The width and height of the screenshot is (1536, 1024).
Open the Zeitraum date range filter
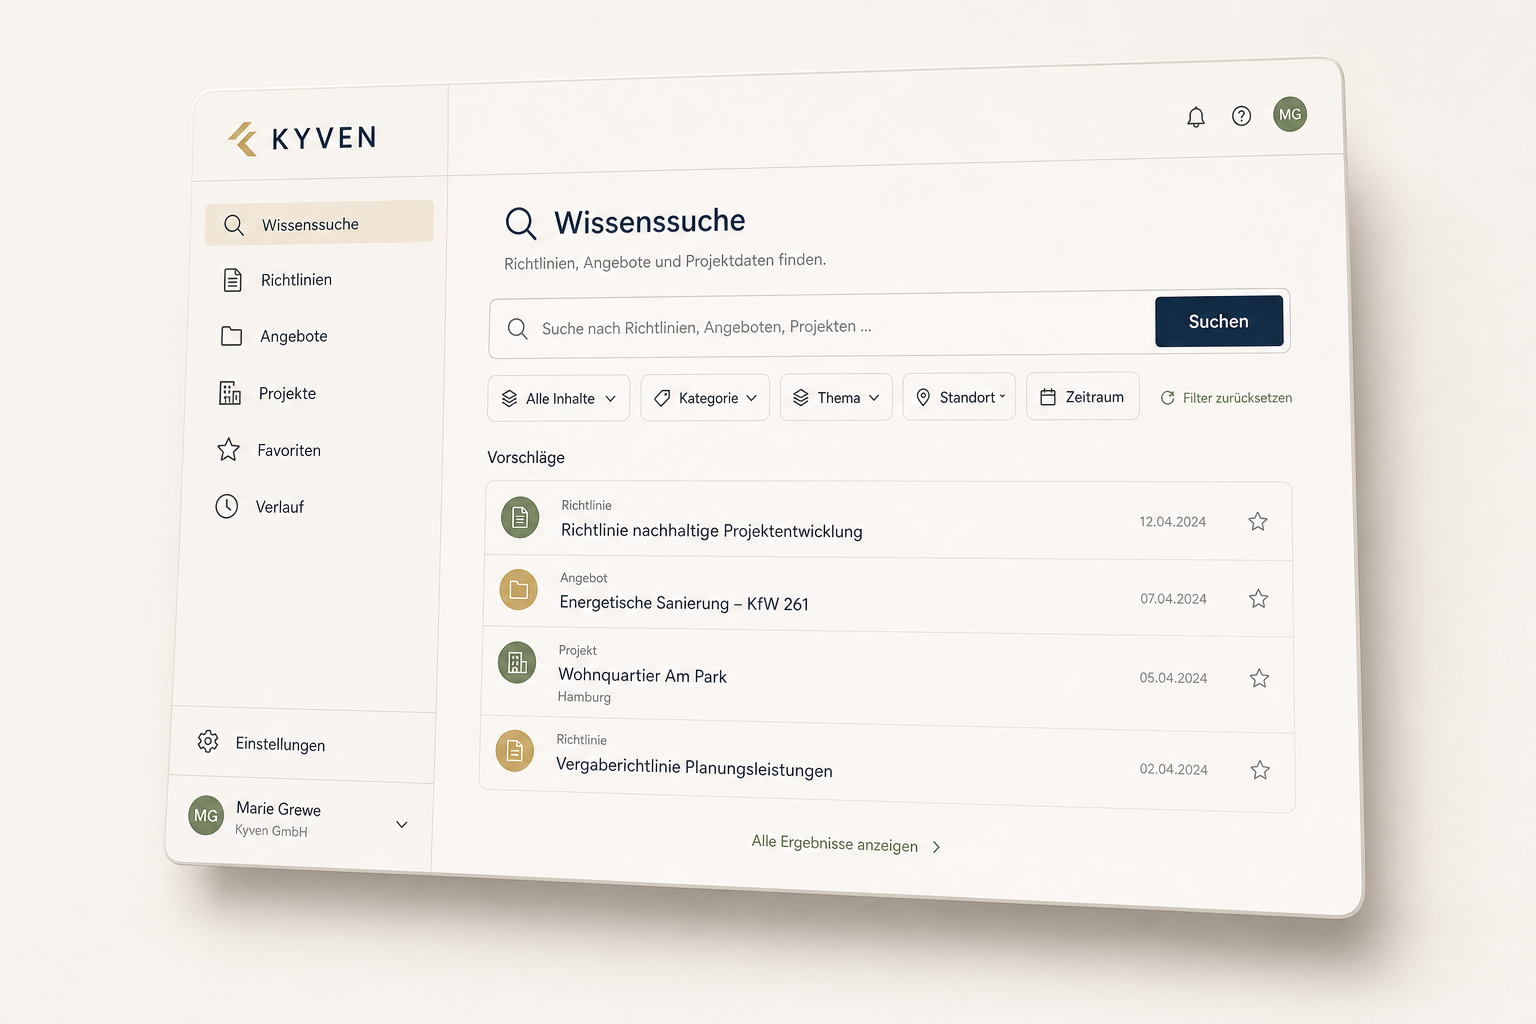click(1083, 396)
